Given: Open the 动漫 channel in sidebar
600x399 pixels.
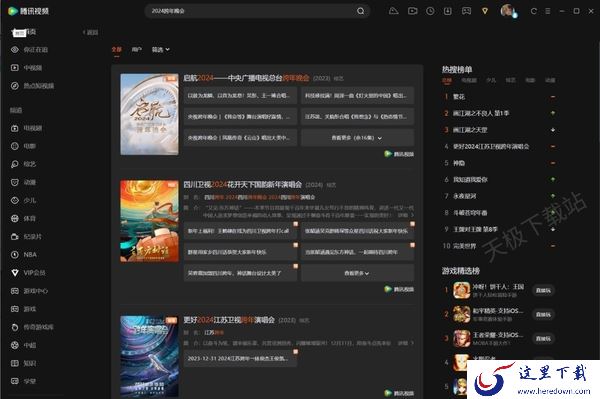Looking at the screenshot, I should pos(23,182).
